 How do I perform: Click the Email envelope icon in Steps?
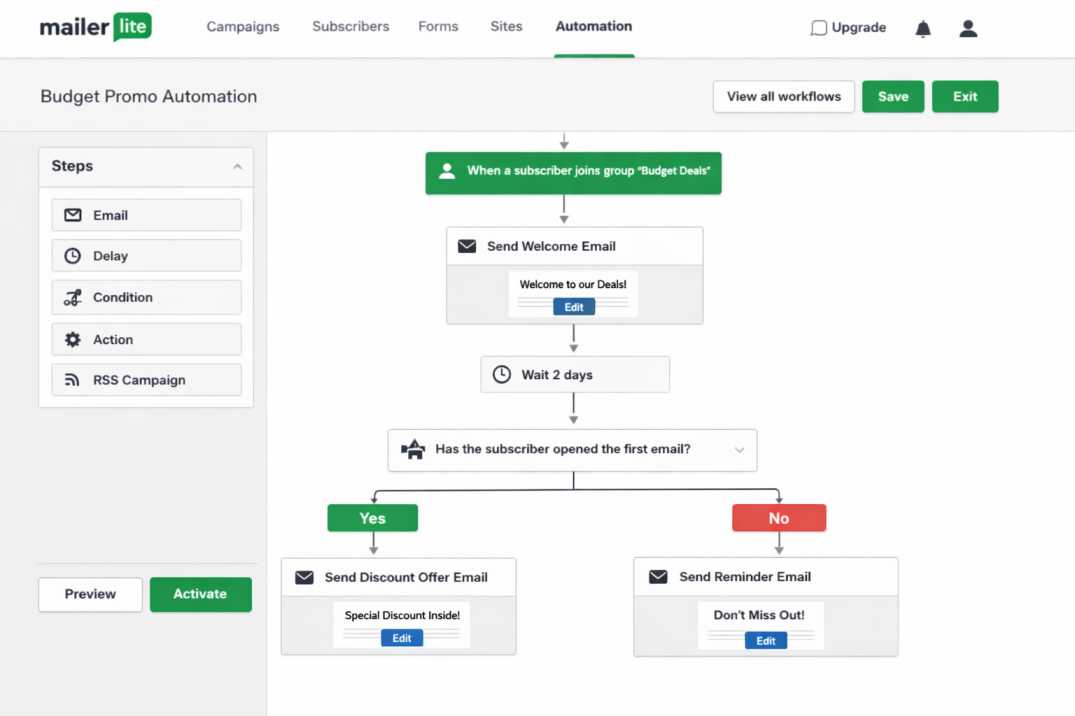73,215
